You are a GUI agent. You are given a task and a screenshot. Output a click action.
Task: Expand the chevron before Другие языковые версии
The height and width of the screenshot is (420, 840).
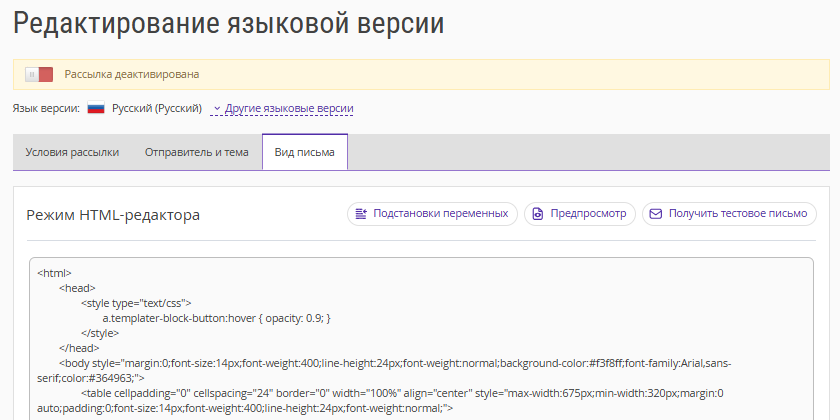pyautogui.click(x=217, y=108)
